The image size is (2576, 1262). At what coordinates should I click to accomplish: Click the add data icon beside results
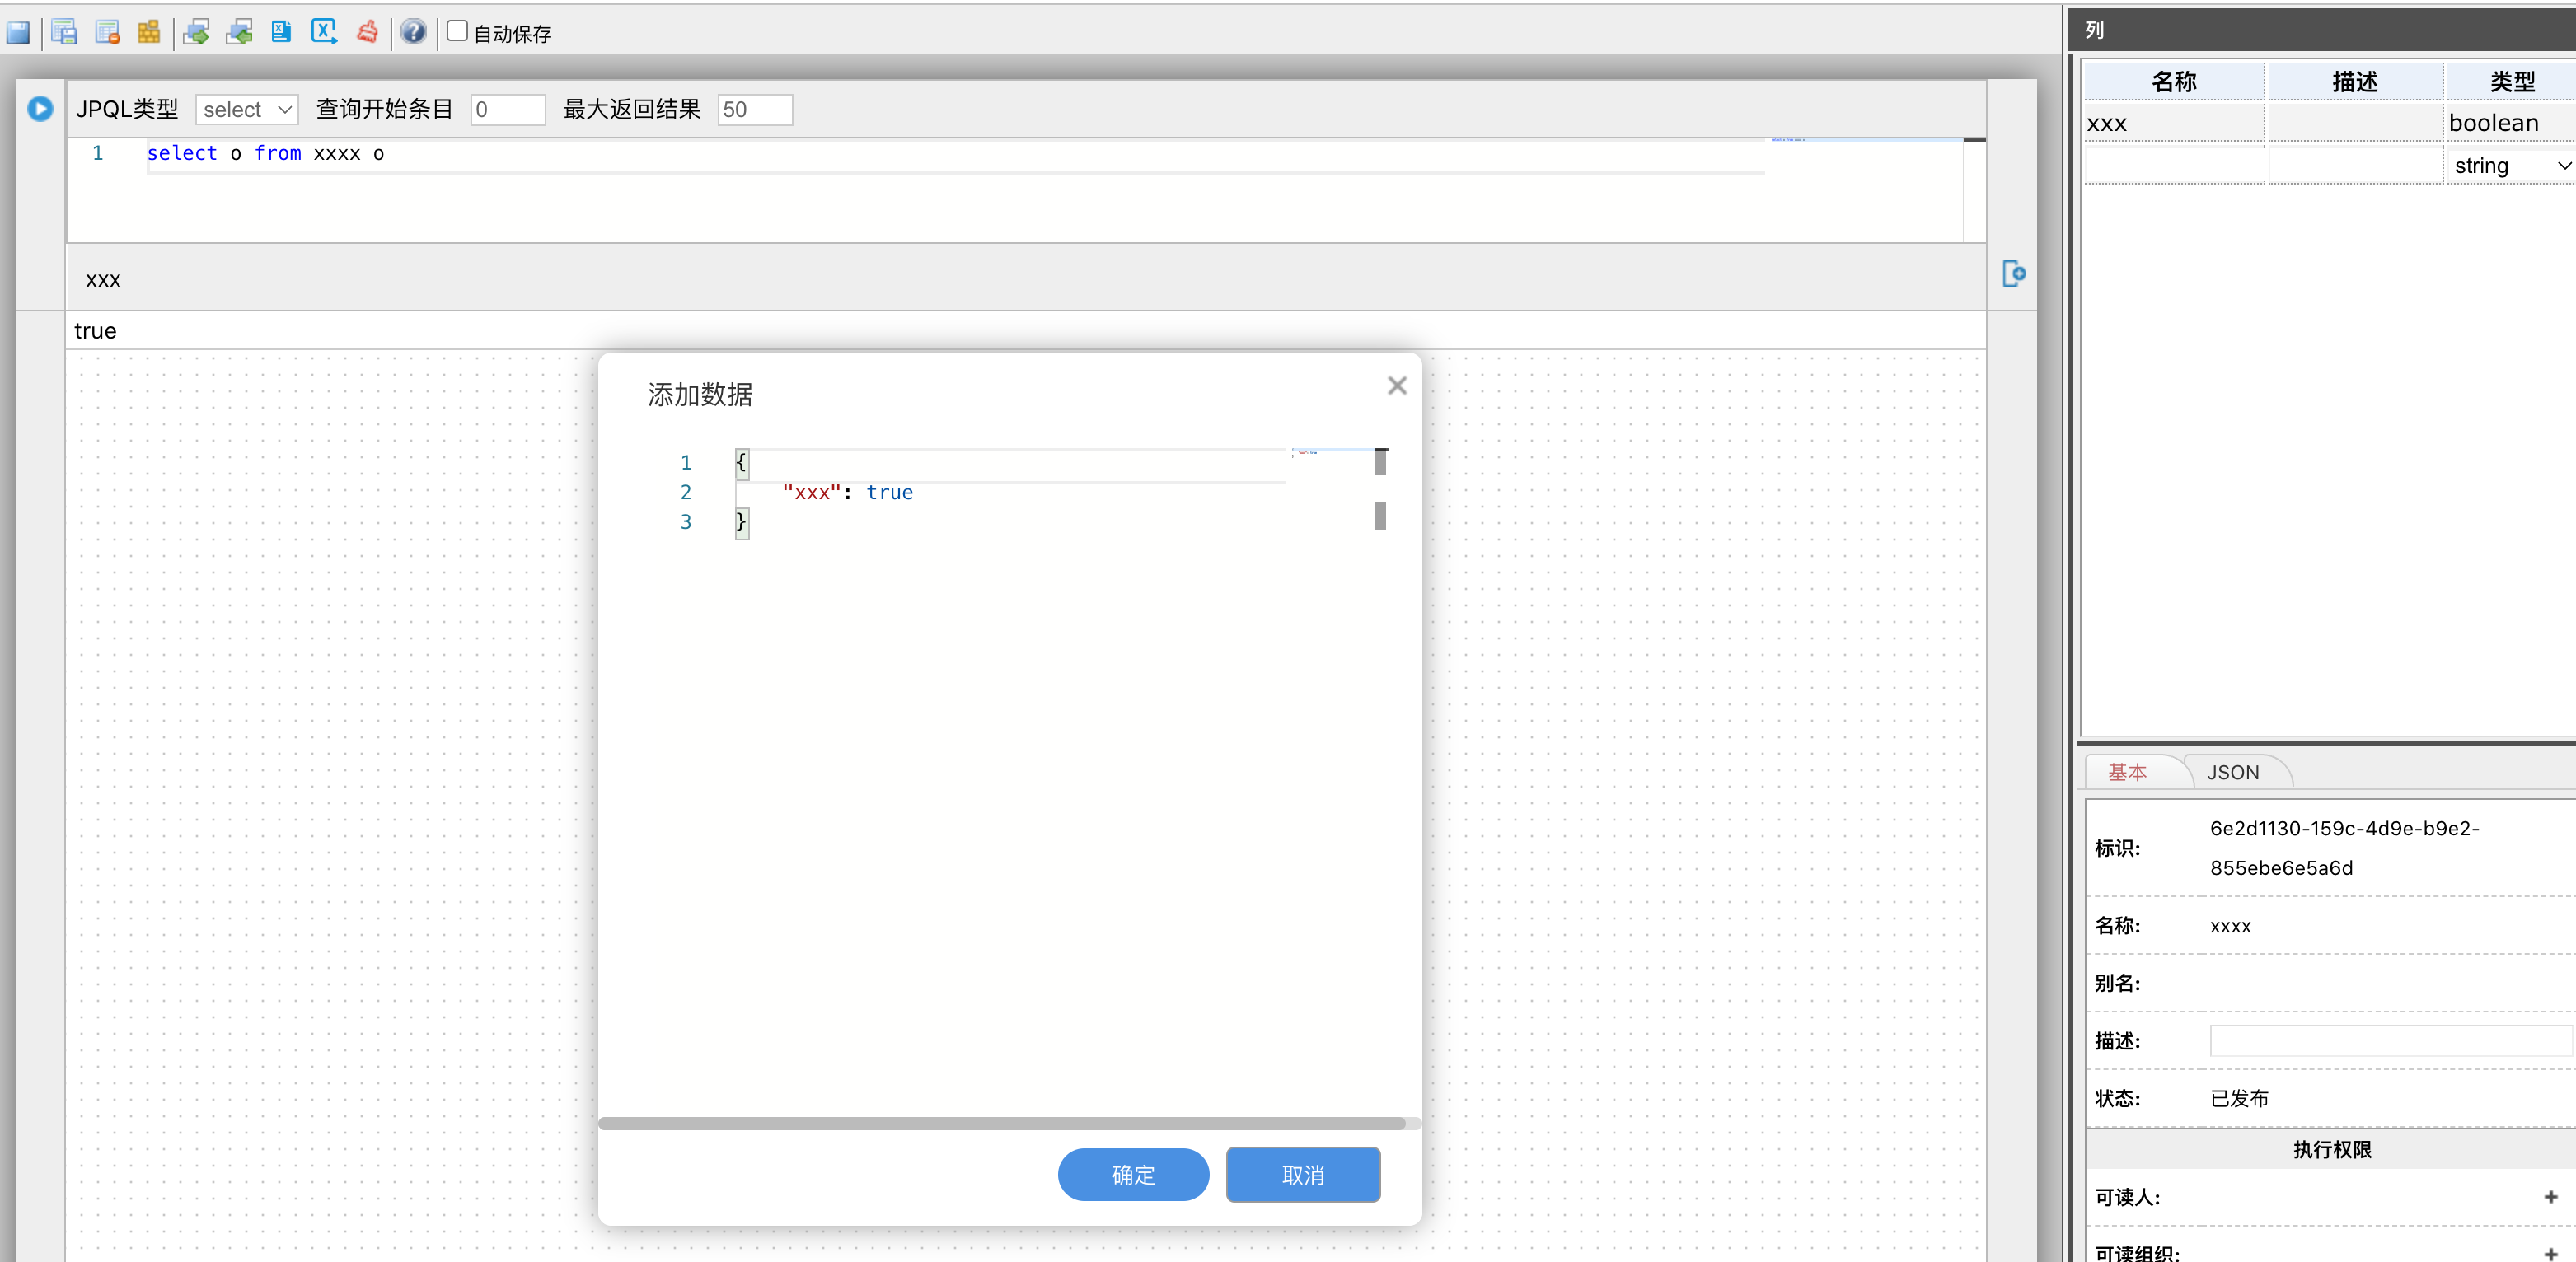[2013, 273]
